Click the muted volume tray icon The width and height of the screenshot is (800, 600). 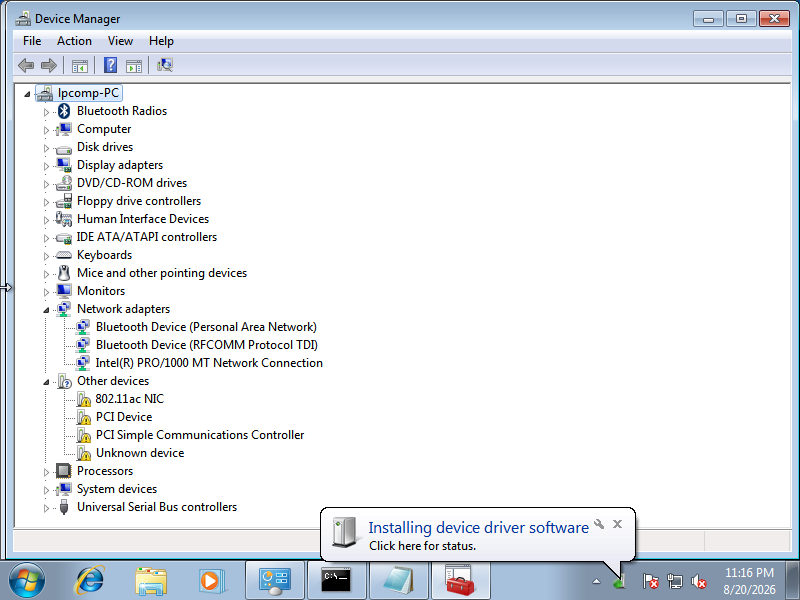tap(698, 581)
